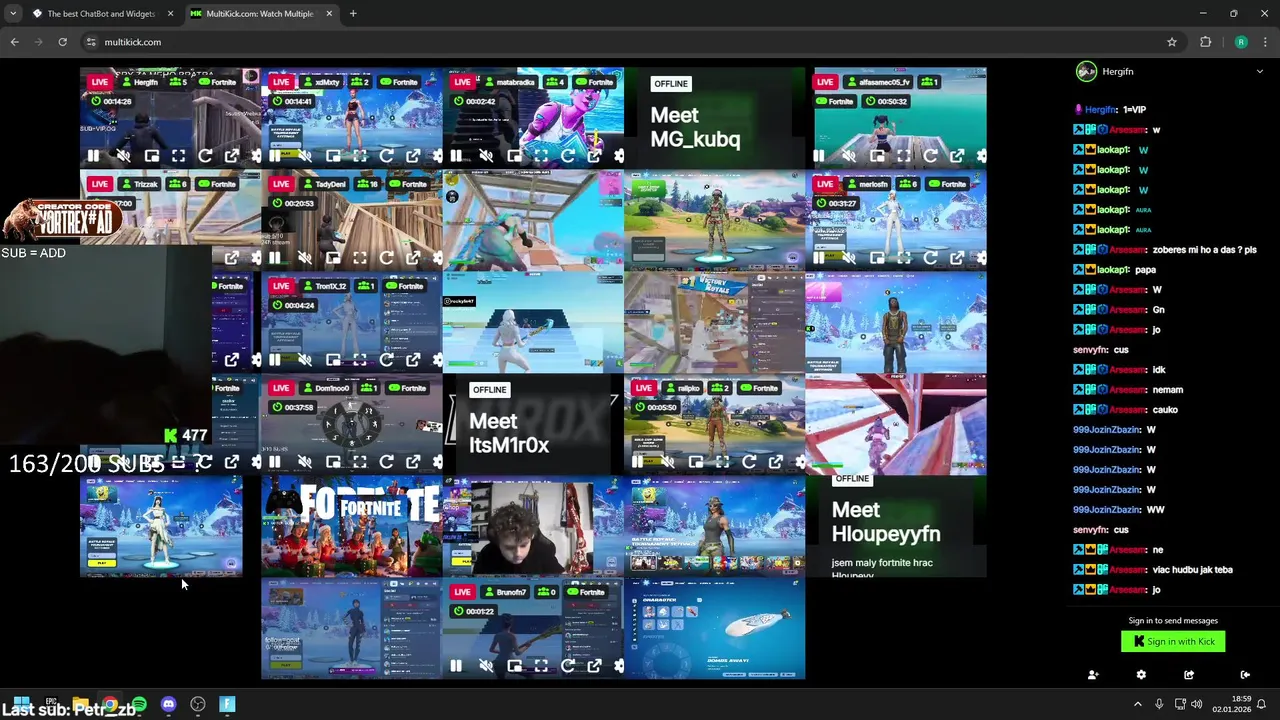Viewport: 1280px width, 720px height.
Task: Unmute the DomInoo0 stream
Action: point(305,462)
